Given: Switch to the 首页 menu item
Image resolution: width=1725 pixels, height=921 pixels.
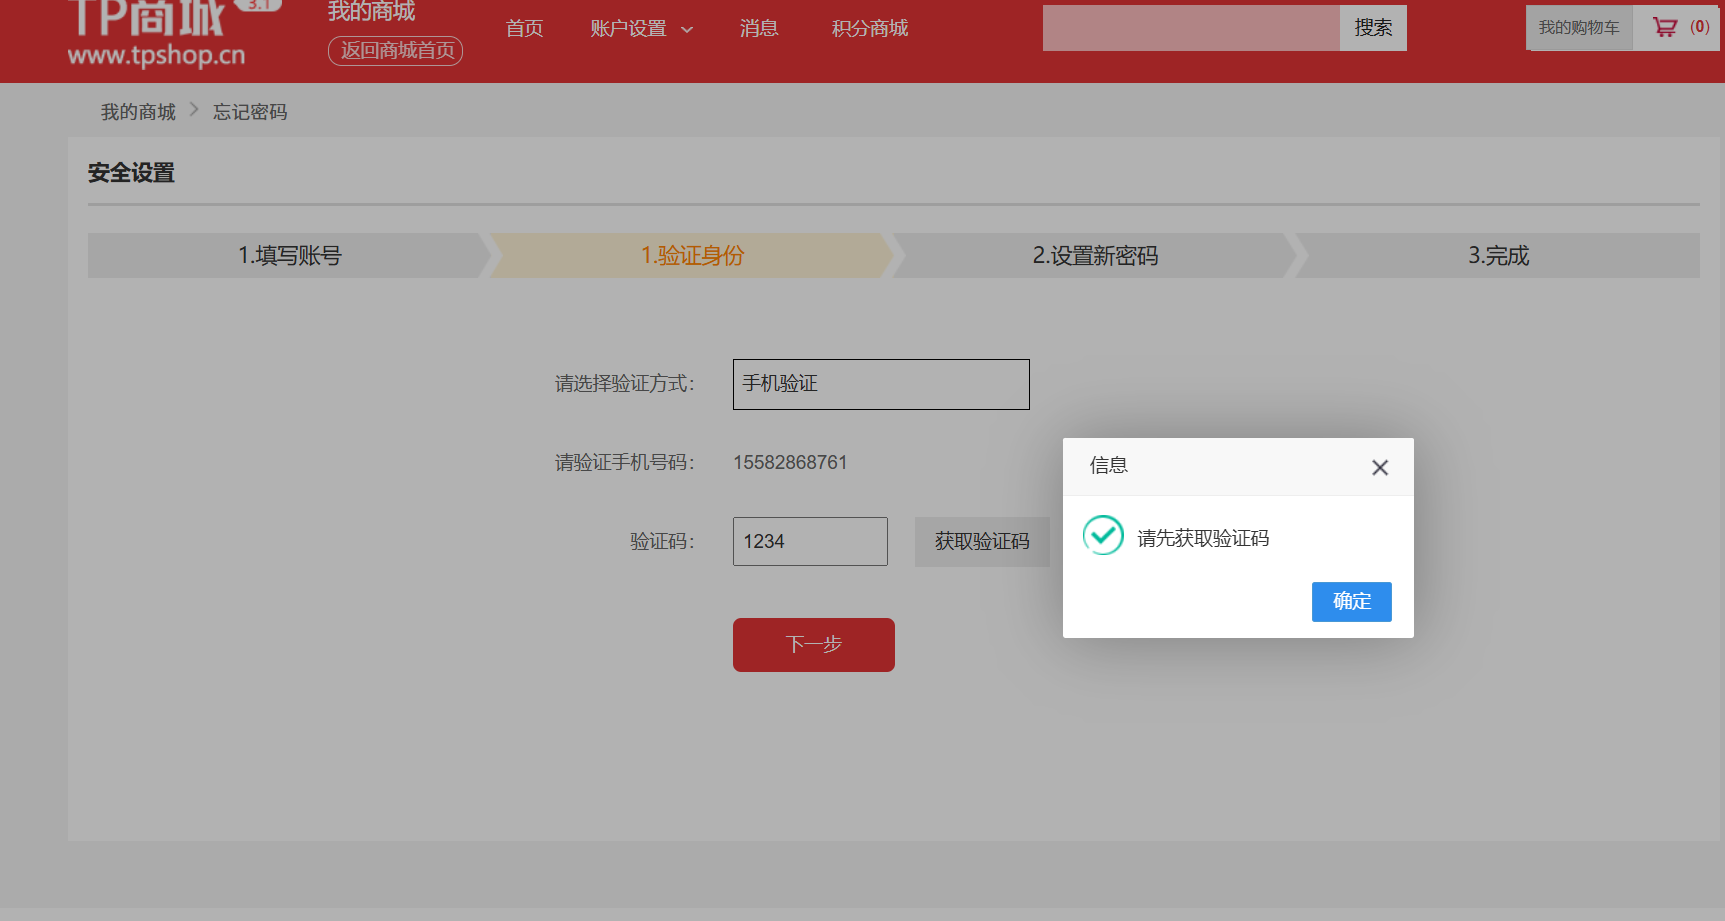Looking at the screenshot, I should pyautogui.click(x=524, y=28).
